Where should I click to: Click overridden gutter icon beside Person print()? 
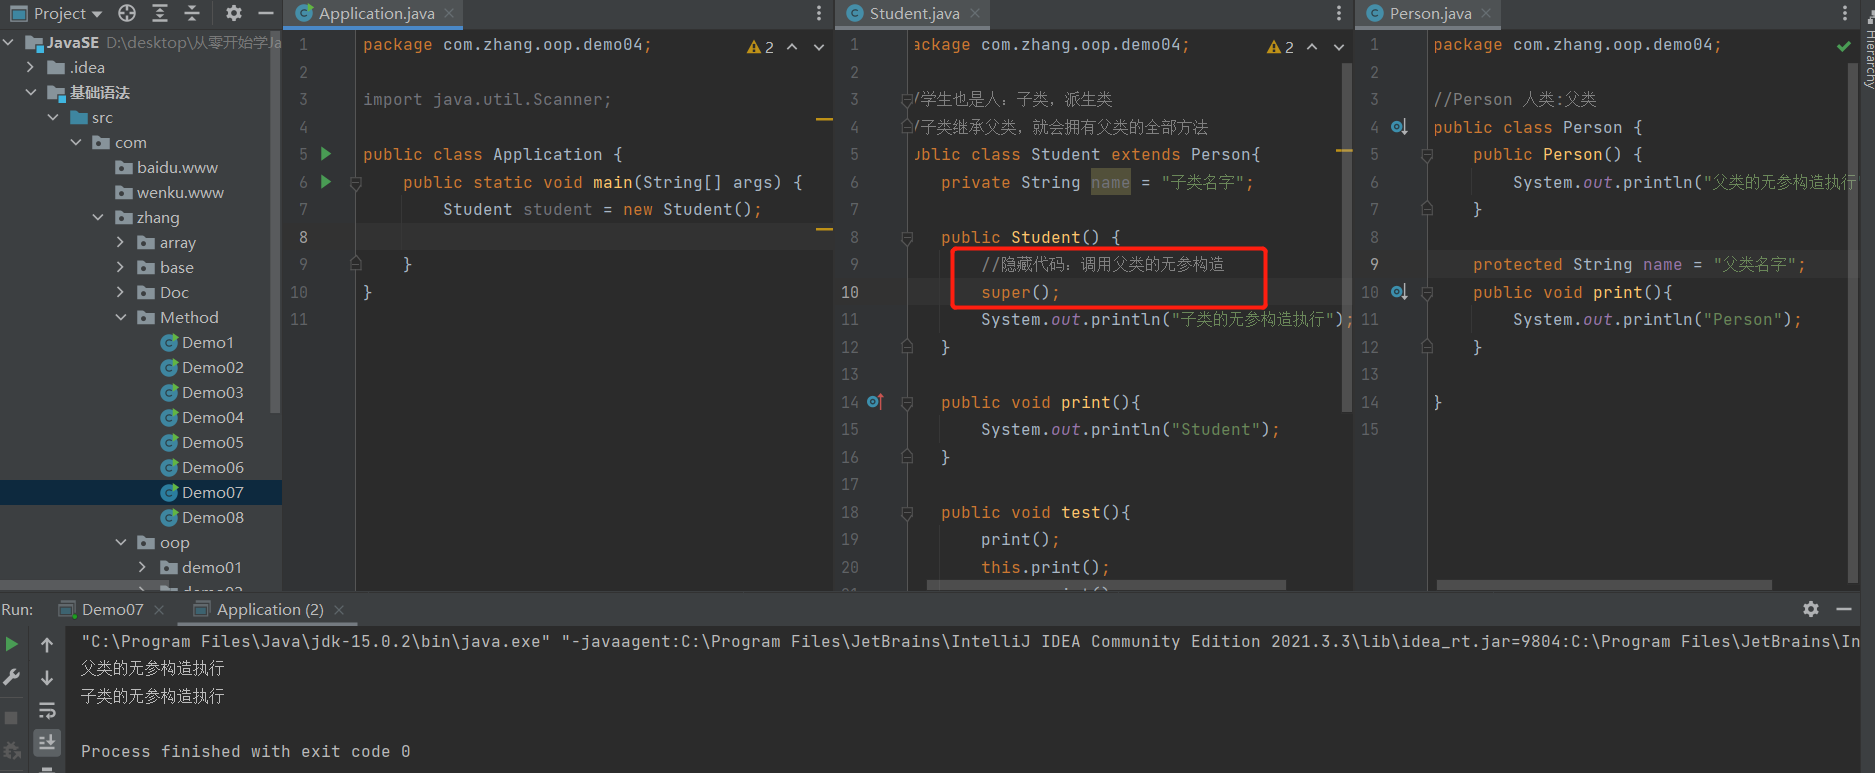1399,292
